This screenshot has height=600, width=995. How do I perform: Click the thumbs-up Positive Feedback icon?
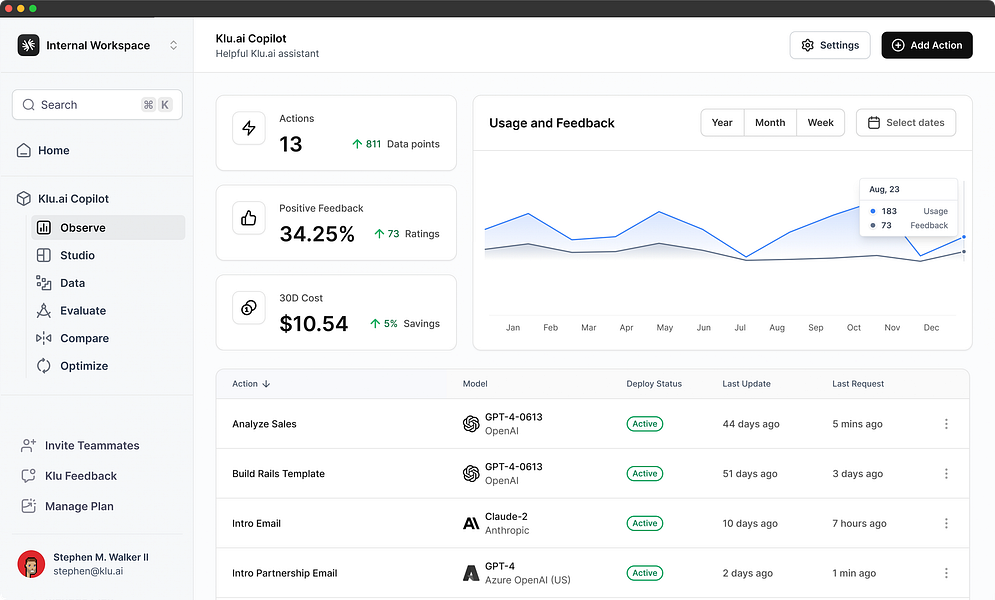249,218
